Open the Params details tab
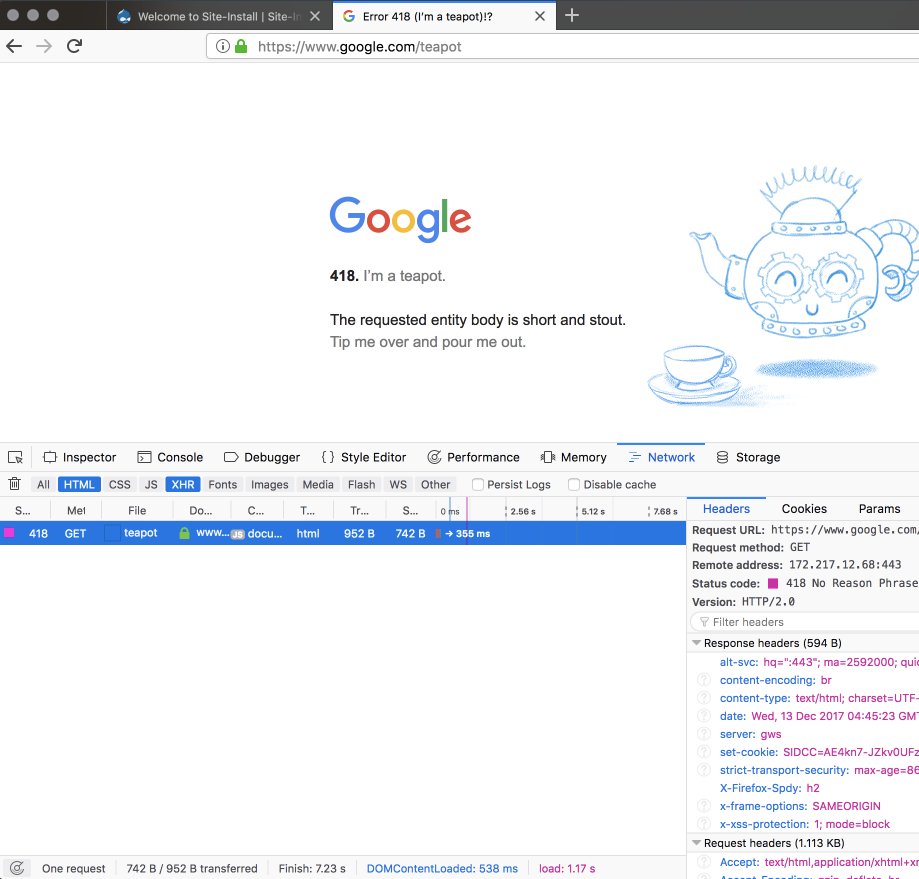This screenshot has height=879, width=919. coord(879,509)
